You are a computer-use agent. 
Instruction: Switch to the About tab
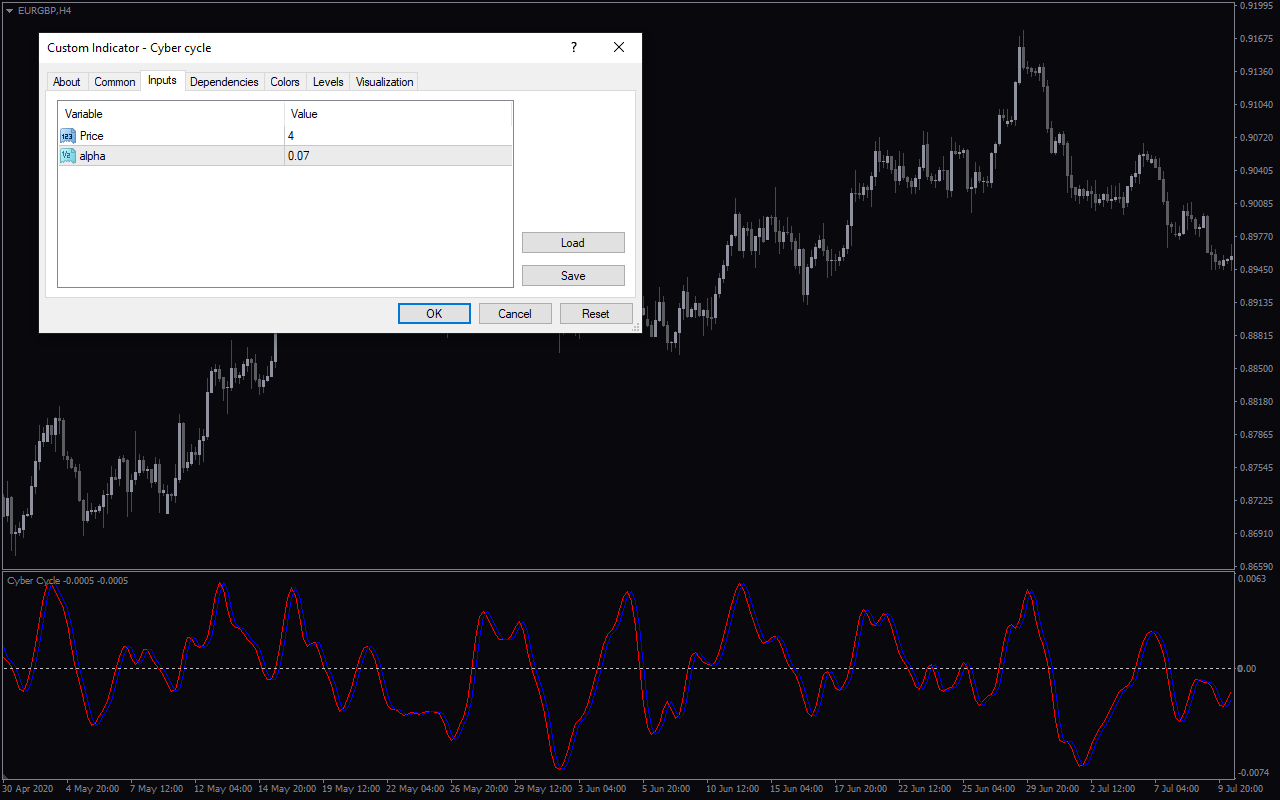click(x=67, y=82)
